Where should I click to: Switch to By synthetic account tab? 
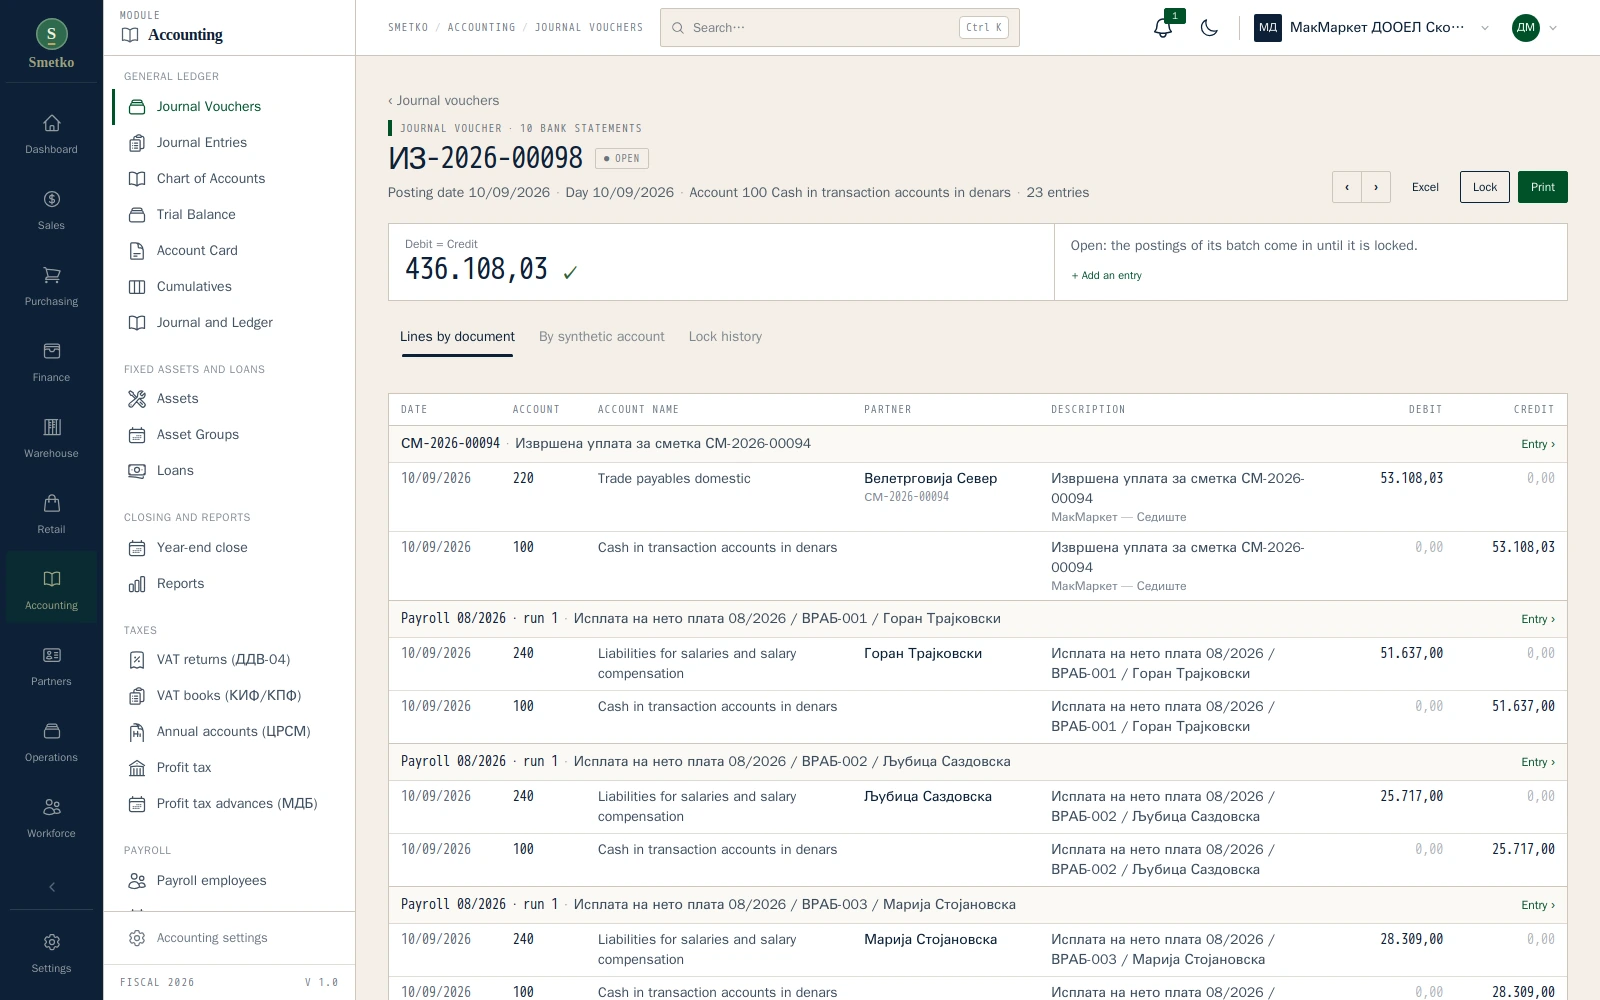coord(601,337)
